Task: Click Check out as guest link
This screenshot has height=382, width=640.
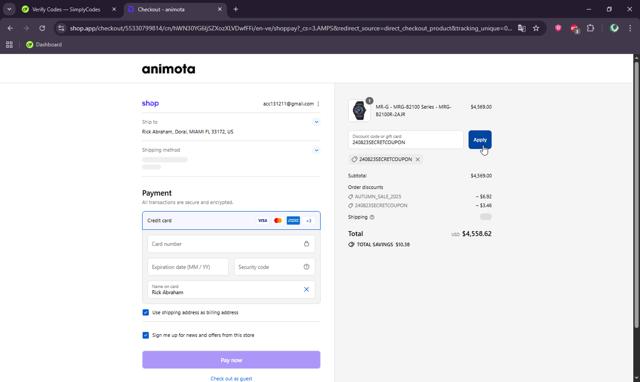Action: [x=231, y=379]
